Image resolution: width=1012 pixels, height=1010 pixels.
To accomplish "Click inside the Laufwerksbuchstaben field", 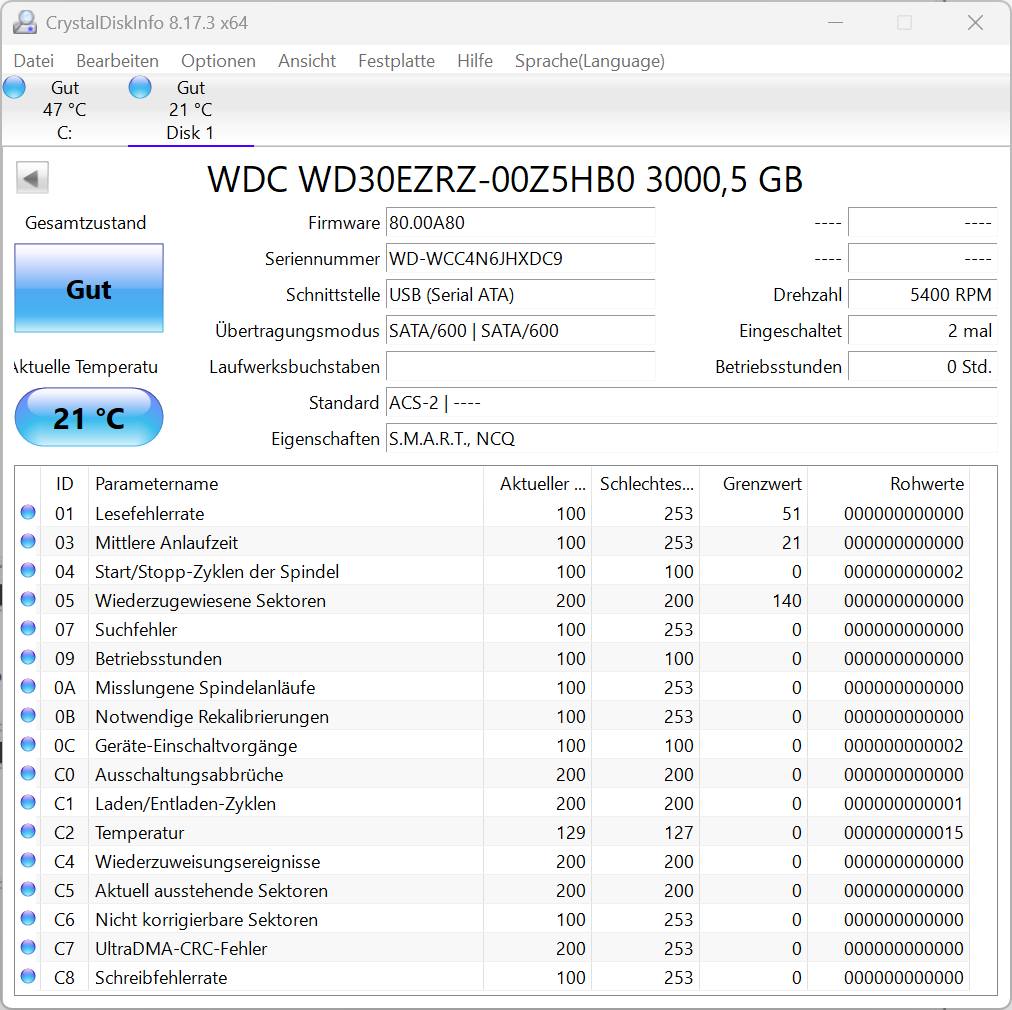I will (x=520, y=366).
